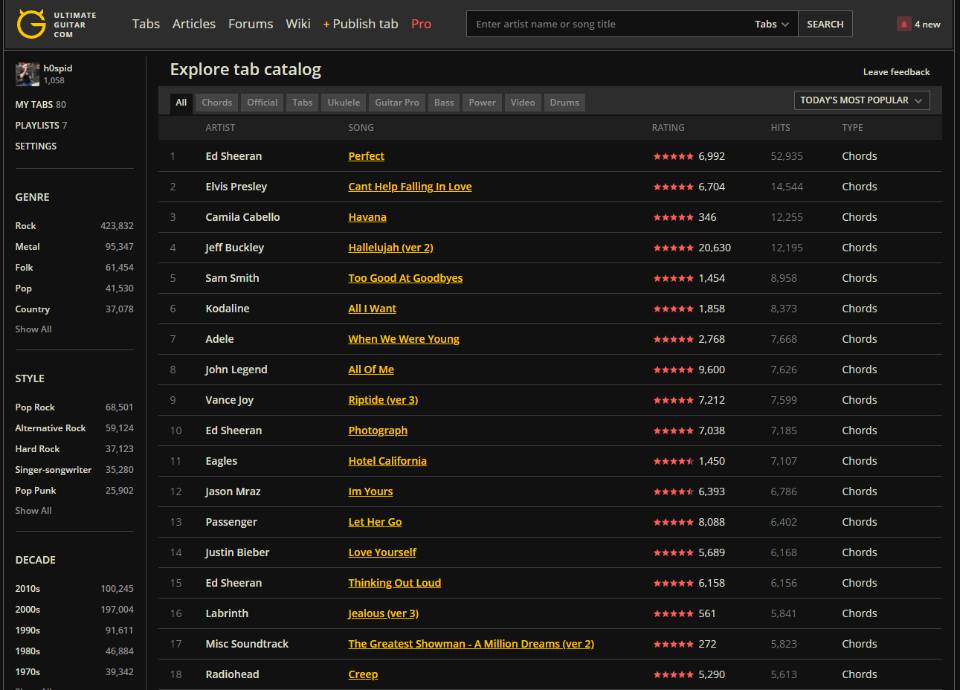
Task: Select the Chords filter tab
Action: tap(217, 103)
